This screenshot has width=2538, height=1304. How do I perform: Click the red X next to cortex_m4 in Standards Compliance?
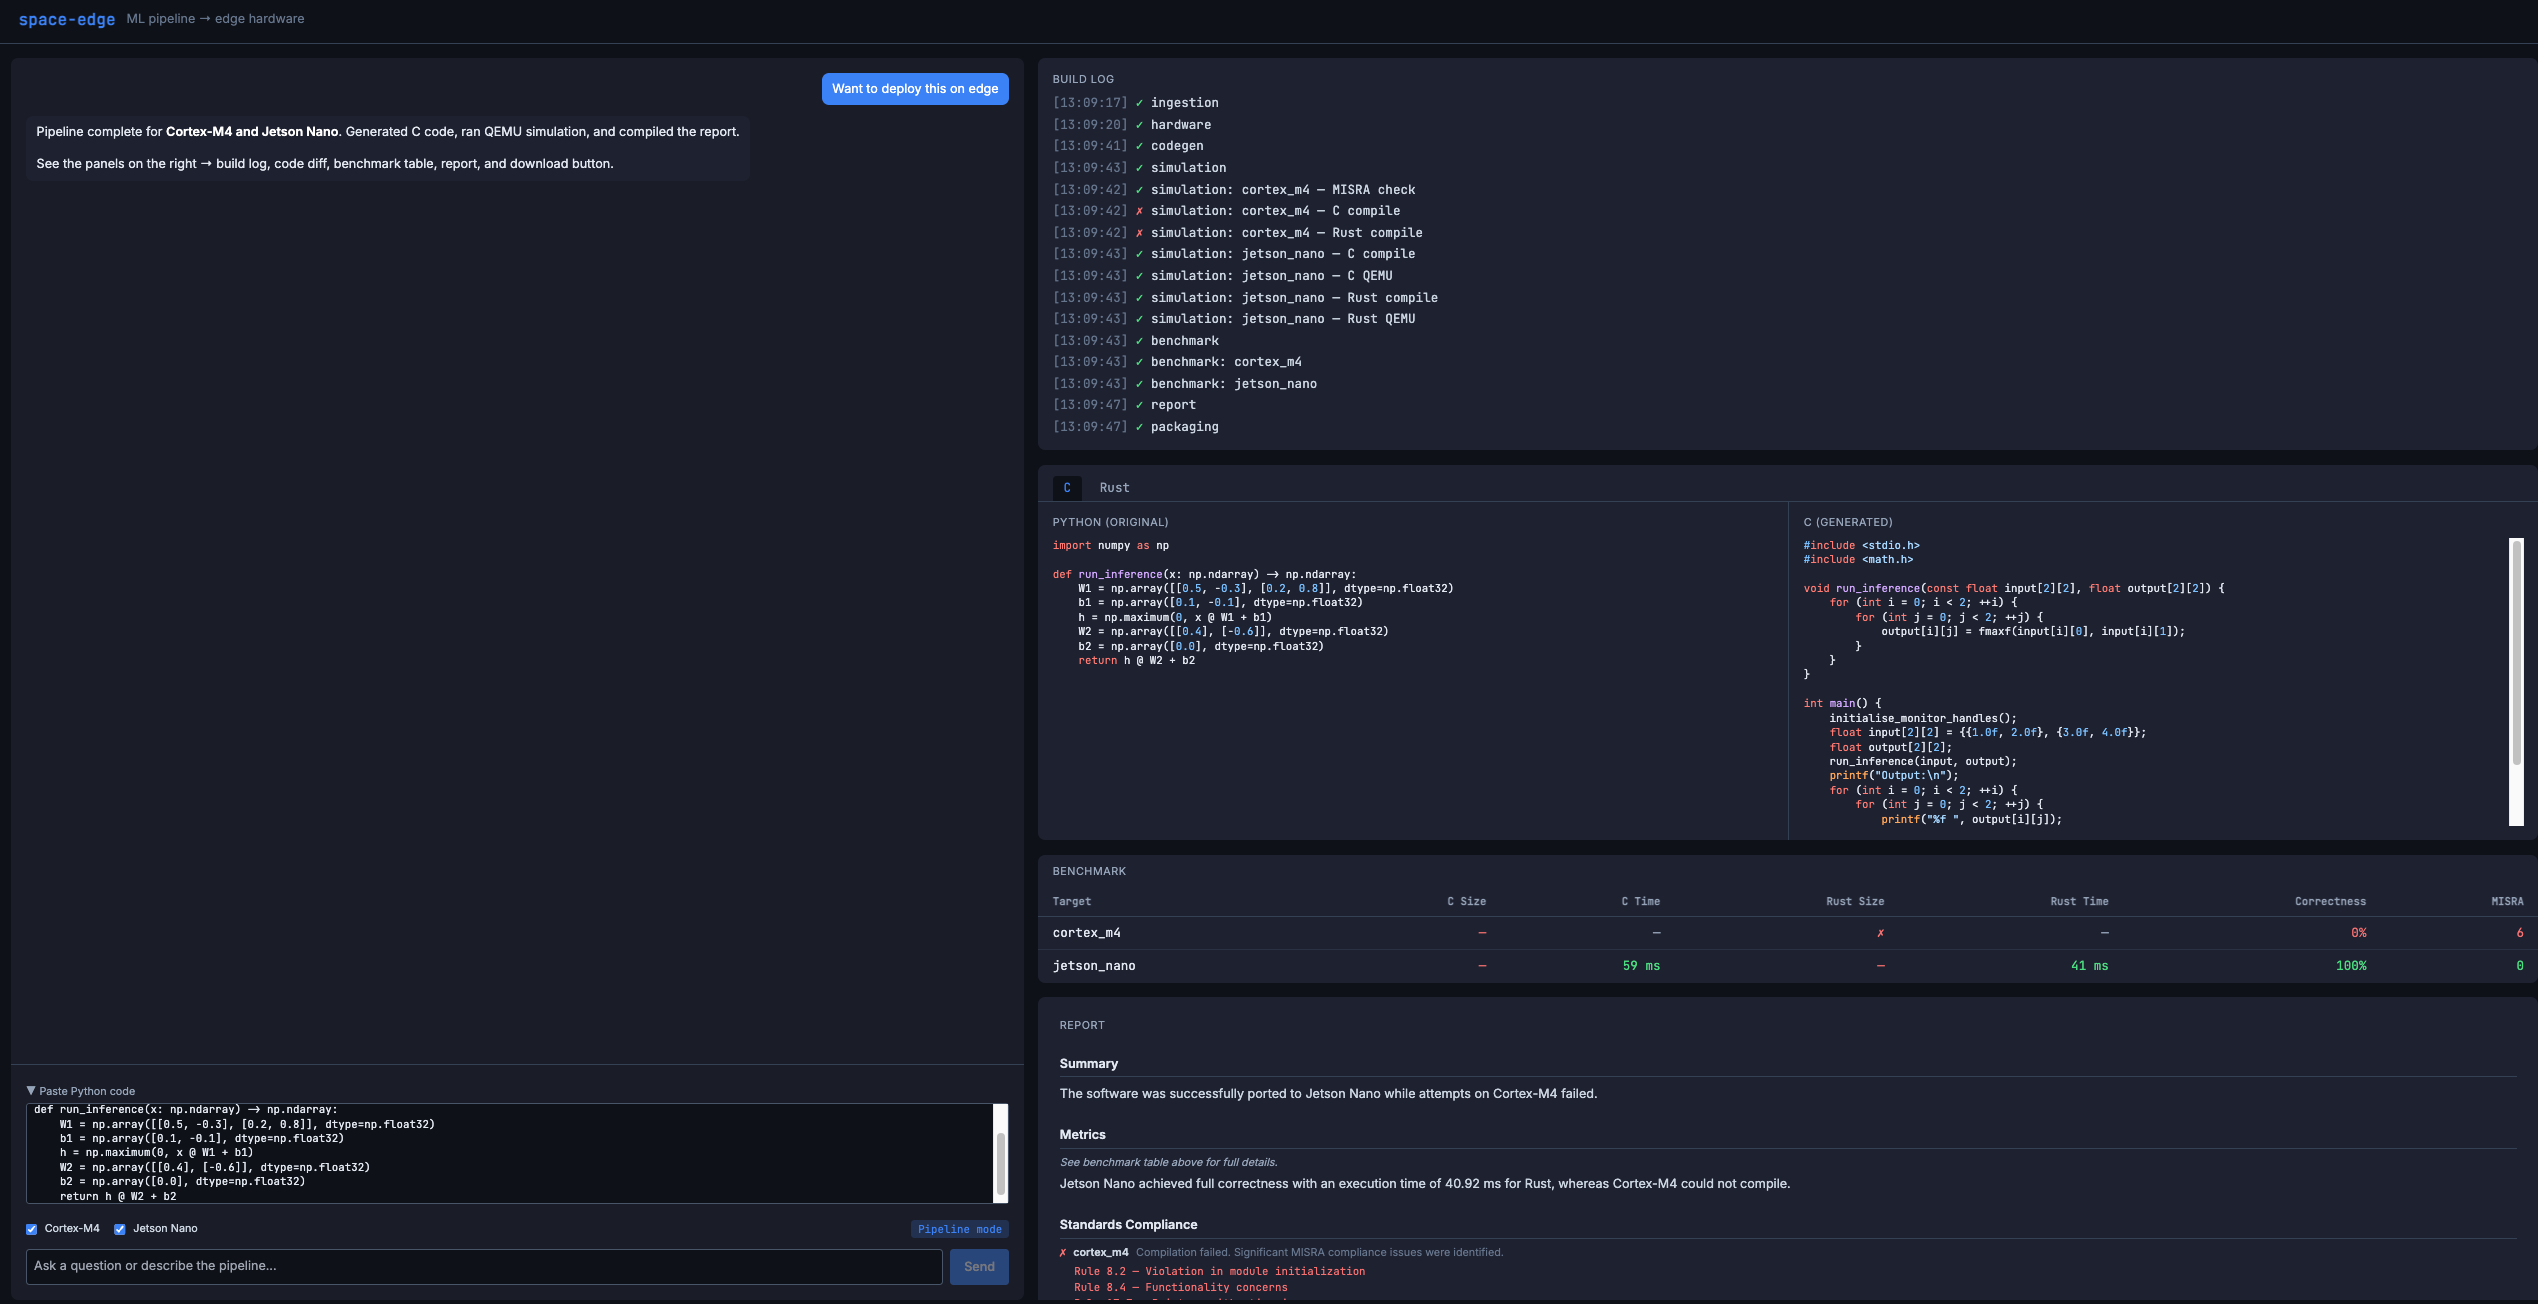[1063, 1252]
